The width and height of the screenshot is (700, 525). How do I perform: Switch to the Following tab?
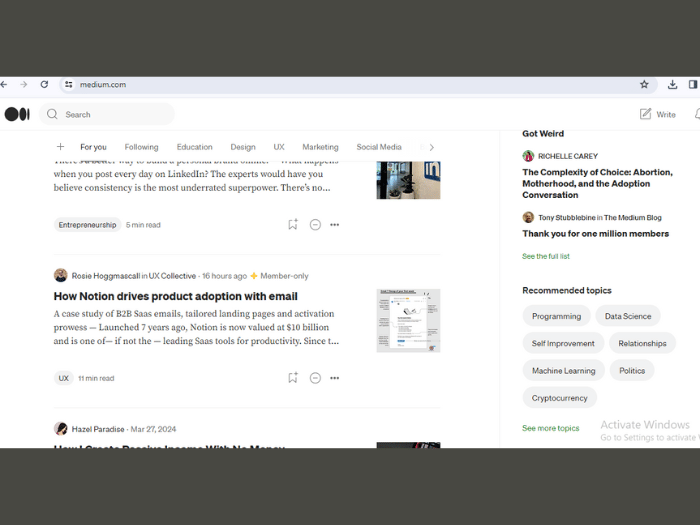141,147
